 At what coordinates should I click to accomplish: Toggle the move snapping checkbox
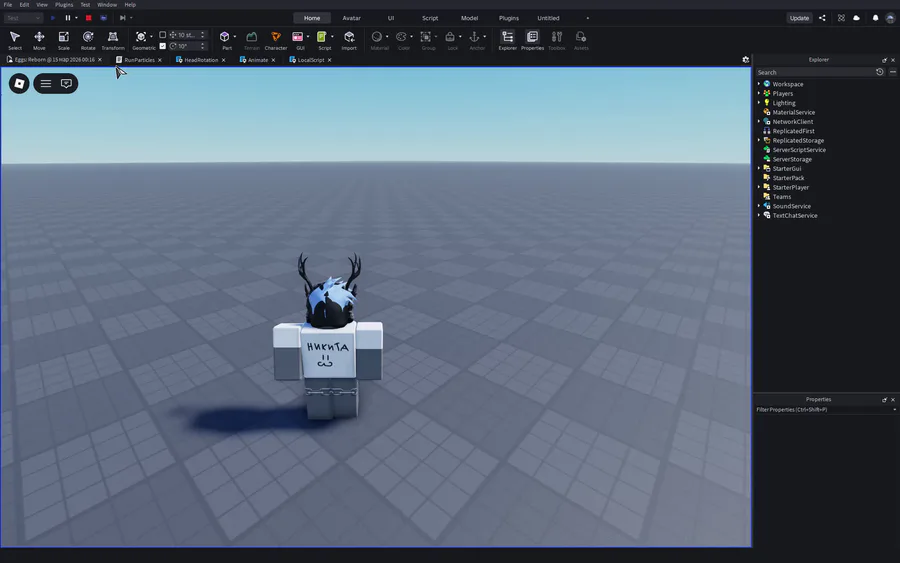click(162, 35)
